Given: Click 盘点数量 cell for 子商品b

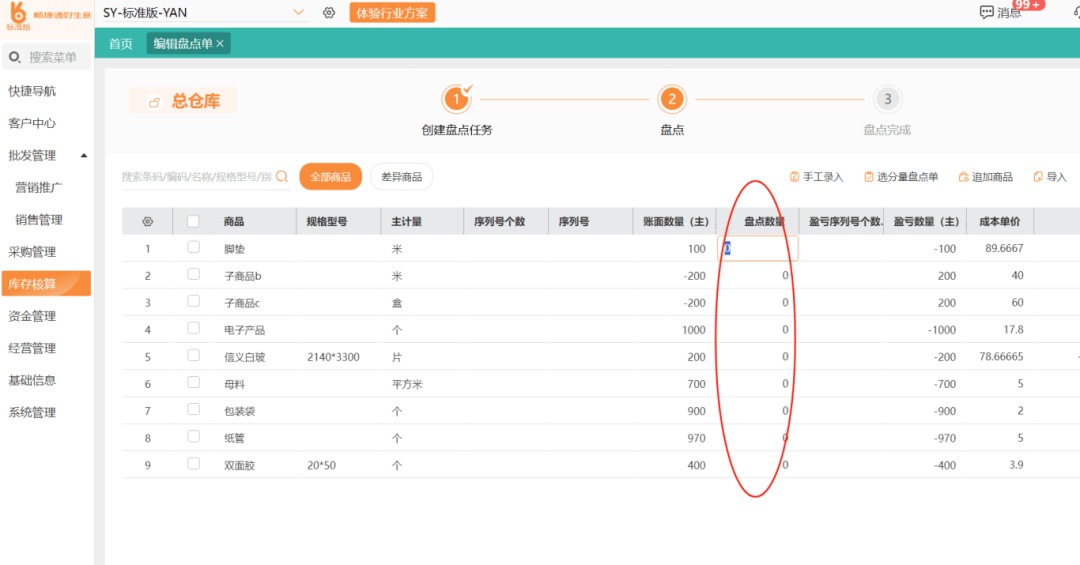Looking at the screenshot, I should (x=758, y=276).
